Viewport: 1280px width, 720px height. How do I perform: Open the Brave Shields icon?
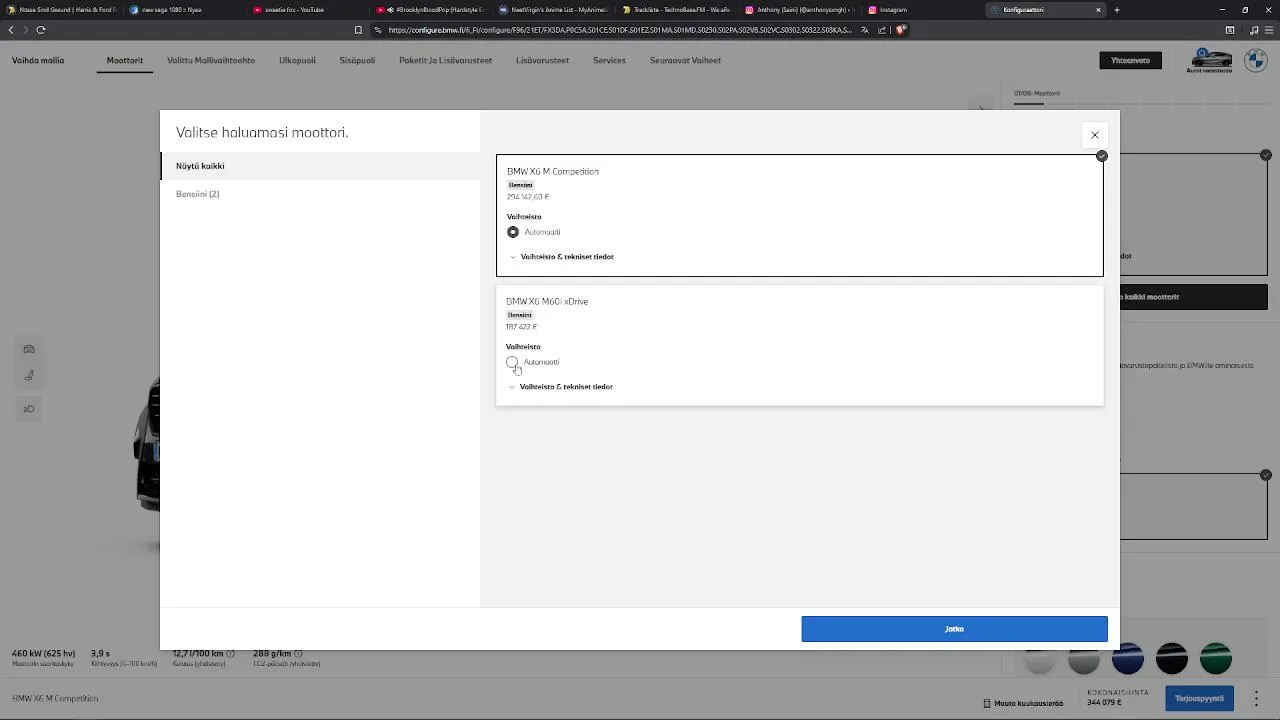click(901, 30)
